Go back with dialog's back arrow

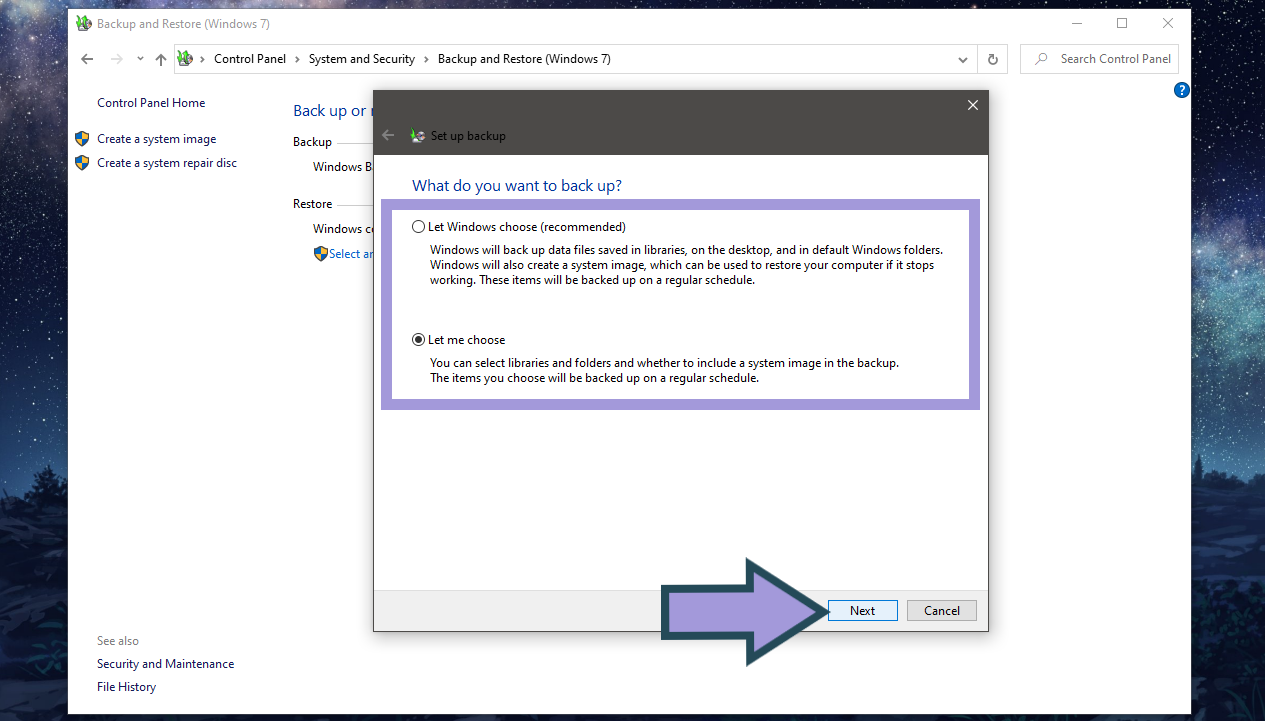[x=388, y=135]
